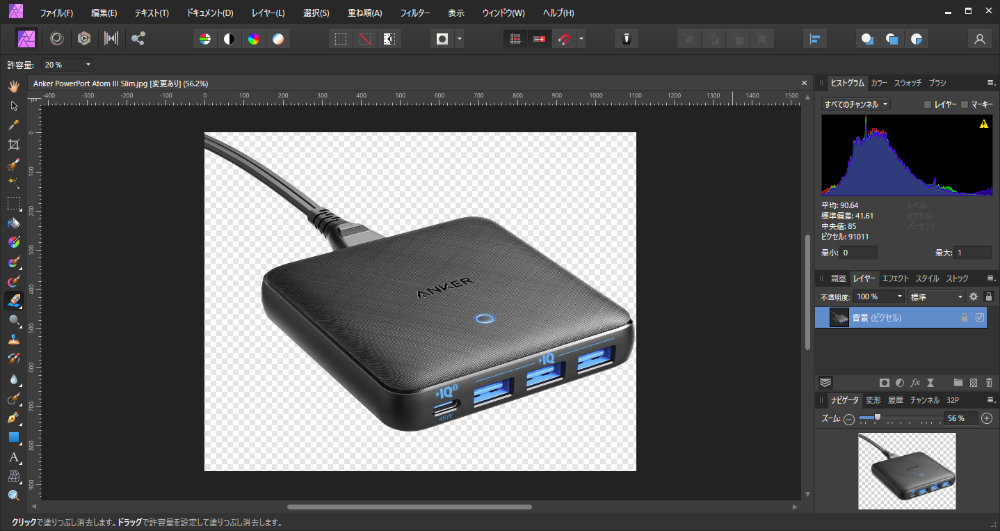Switch to the カラー tab
Viewport: 1000px width, 531px height.
[x=879, y=83]
